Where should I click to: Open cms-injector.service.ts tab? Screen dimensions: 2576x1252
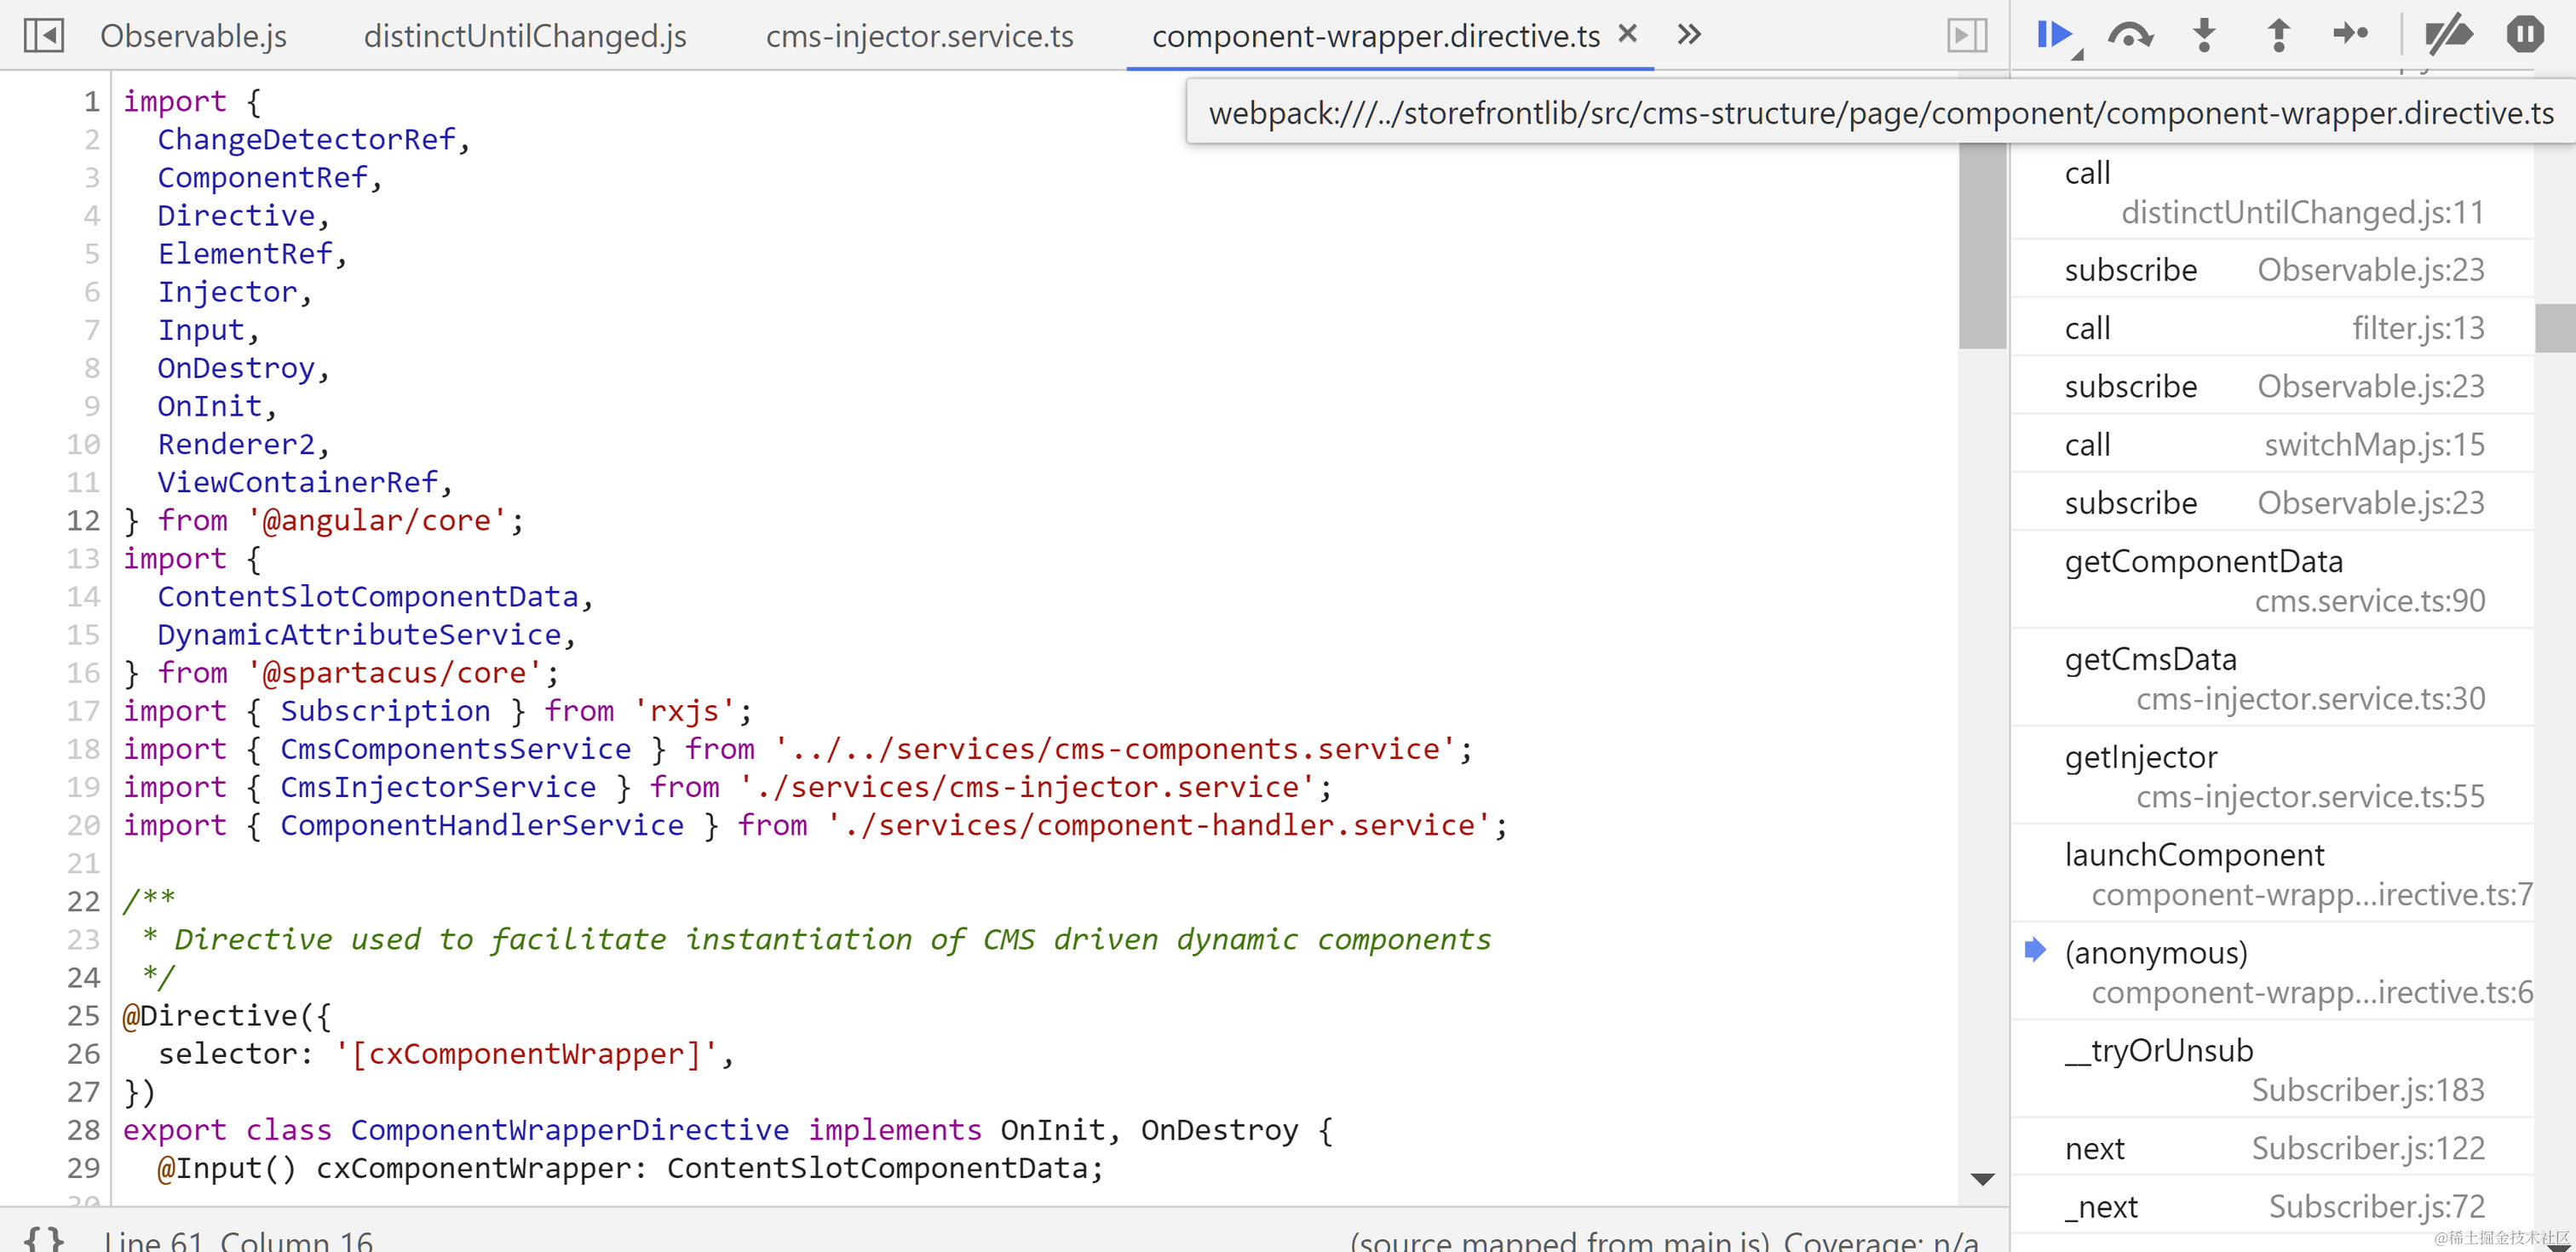pos(919,36)
